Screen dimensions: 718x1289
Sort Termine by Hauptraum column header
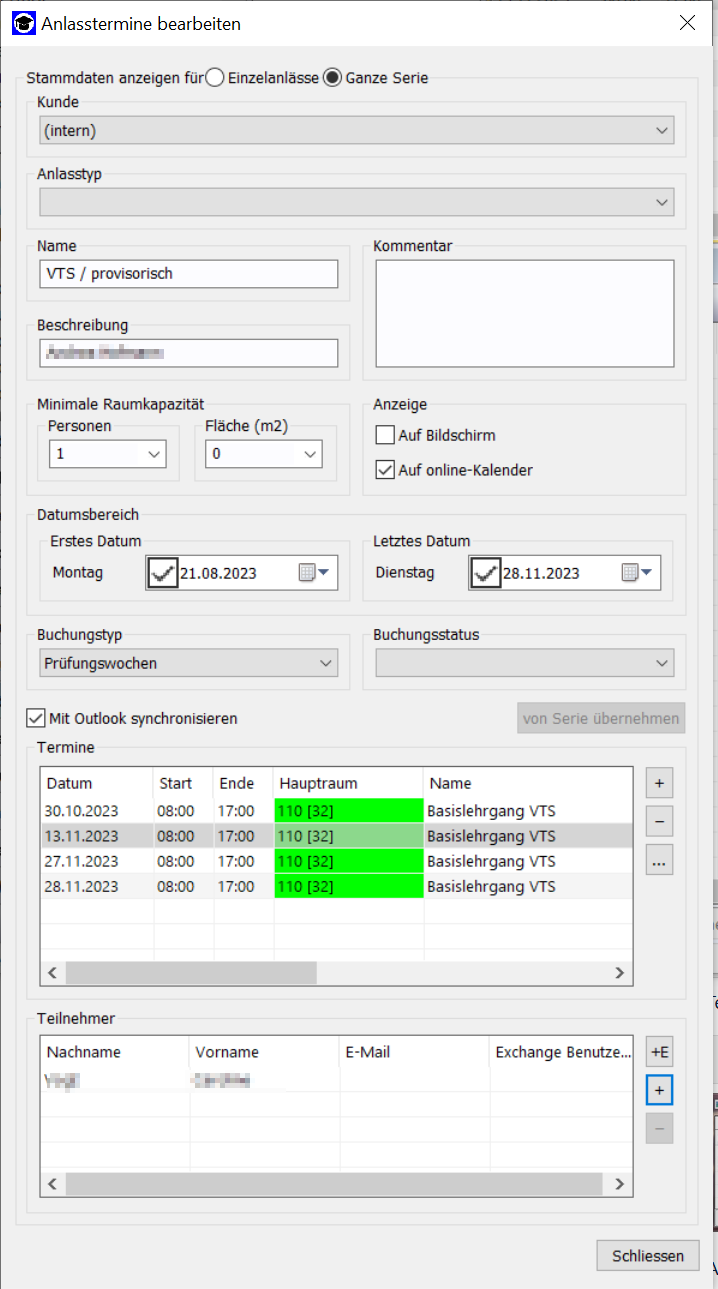point(347,783)
